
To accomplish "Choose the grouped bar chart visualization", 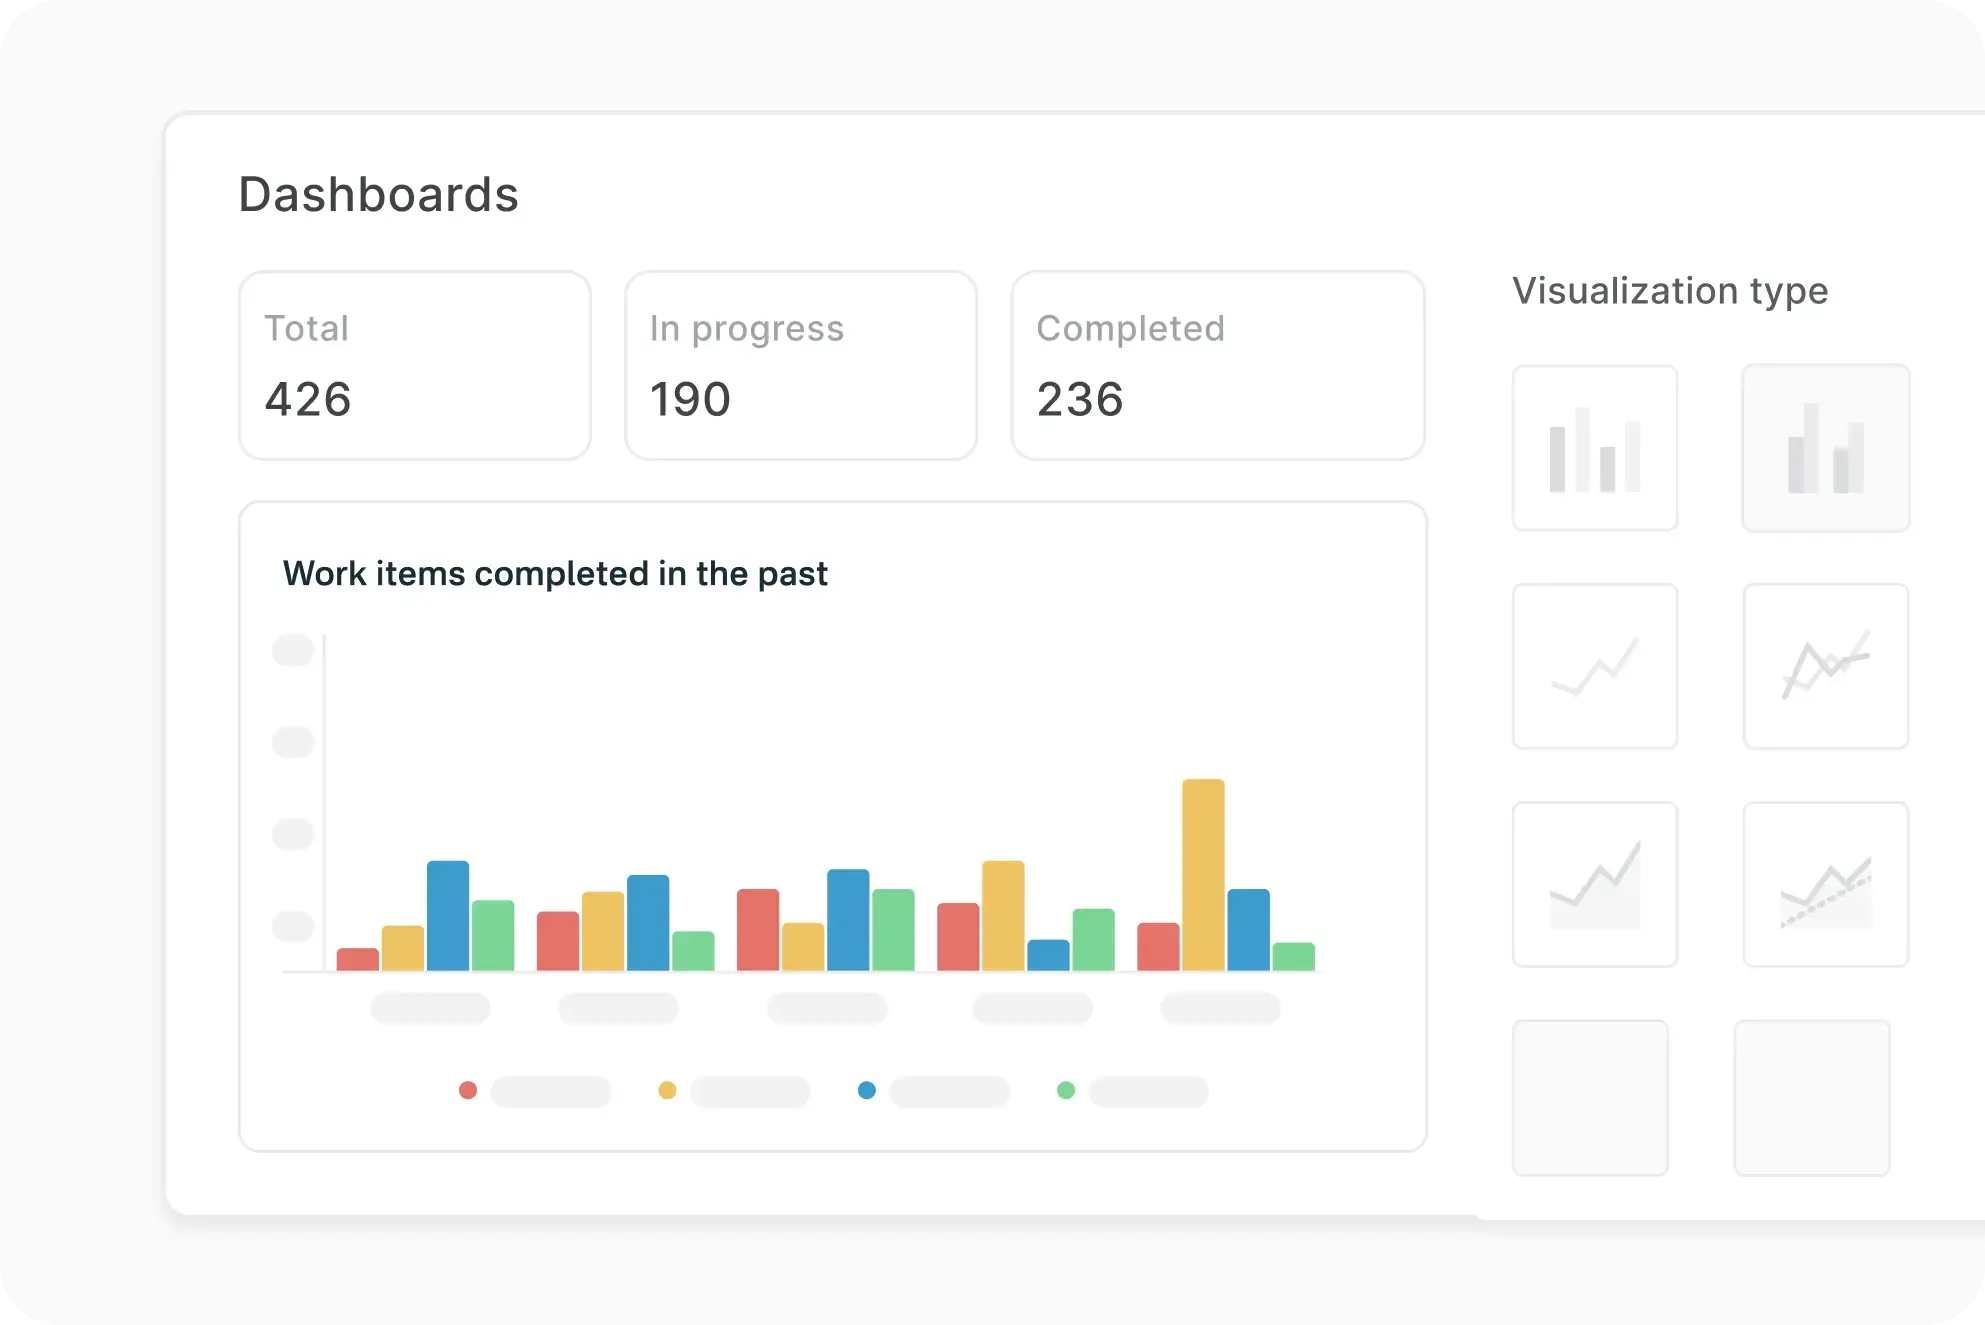I will (1825, 448).
